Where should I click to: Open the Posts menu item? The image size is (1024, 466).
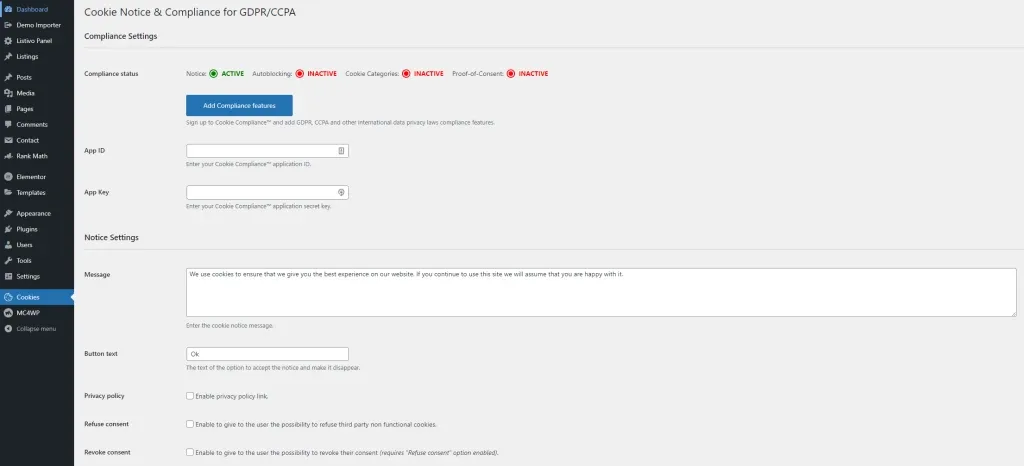[x=37, y=77]
